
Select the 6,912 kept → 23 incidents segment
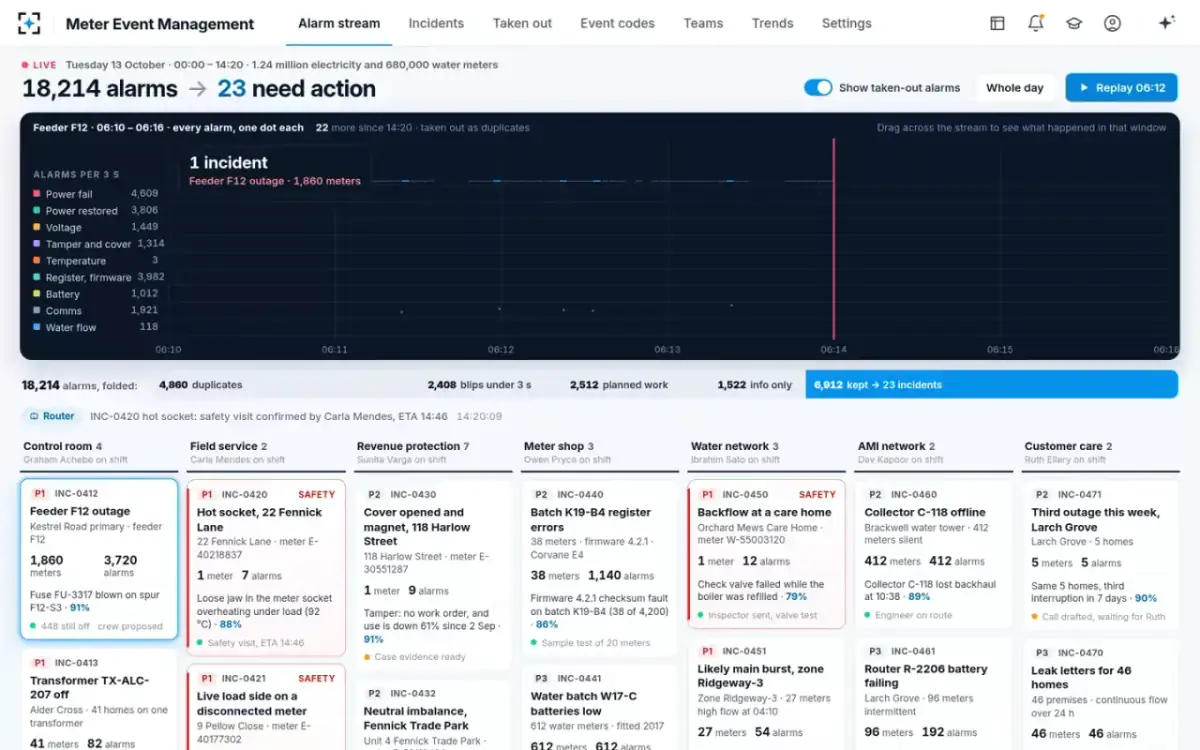point(992,384)
